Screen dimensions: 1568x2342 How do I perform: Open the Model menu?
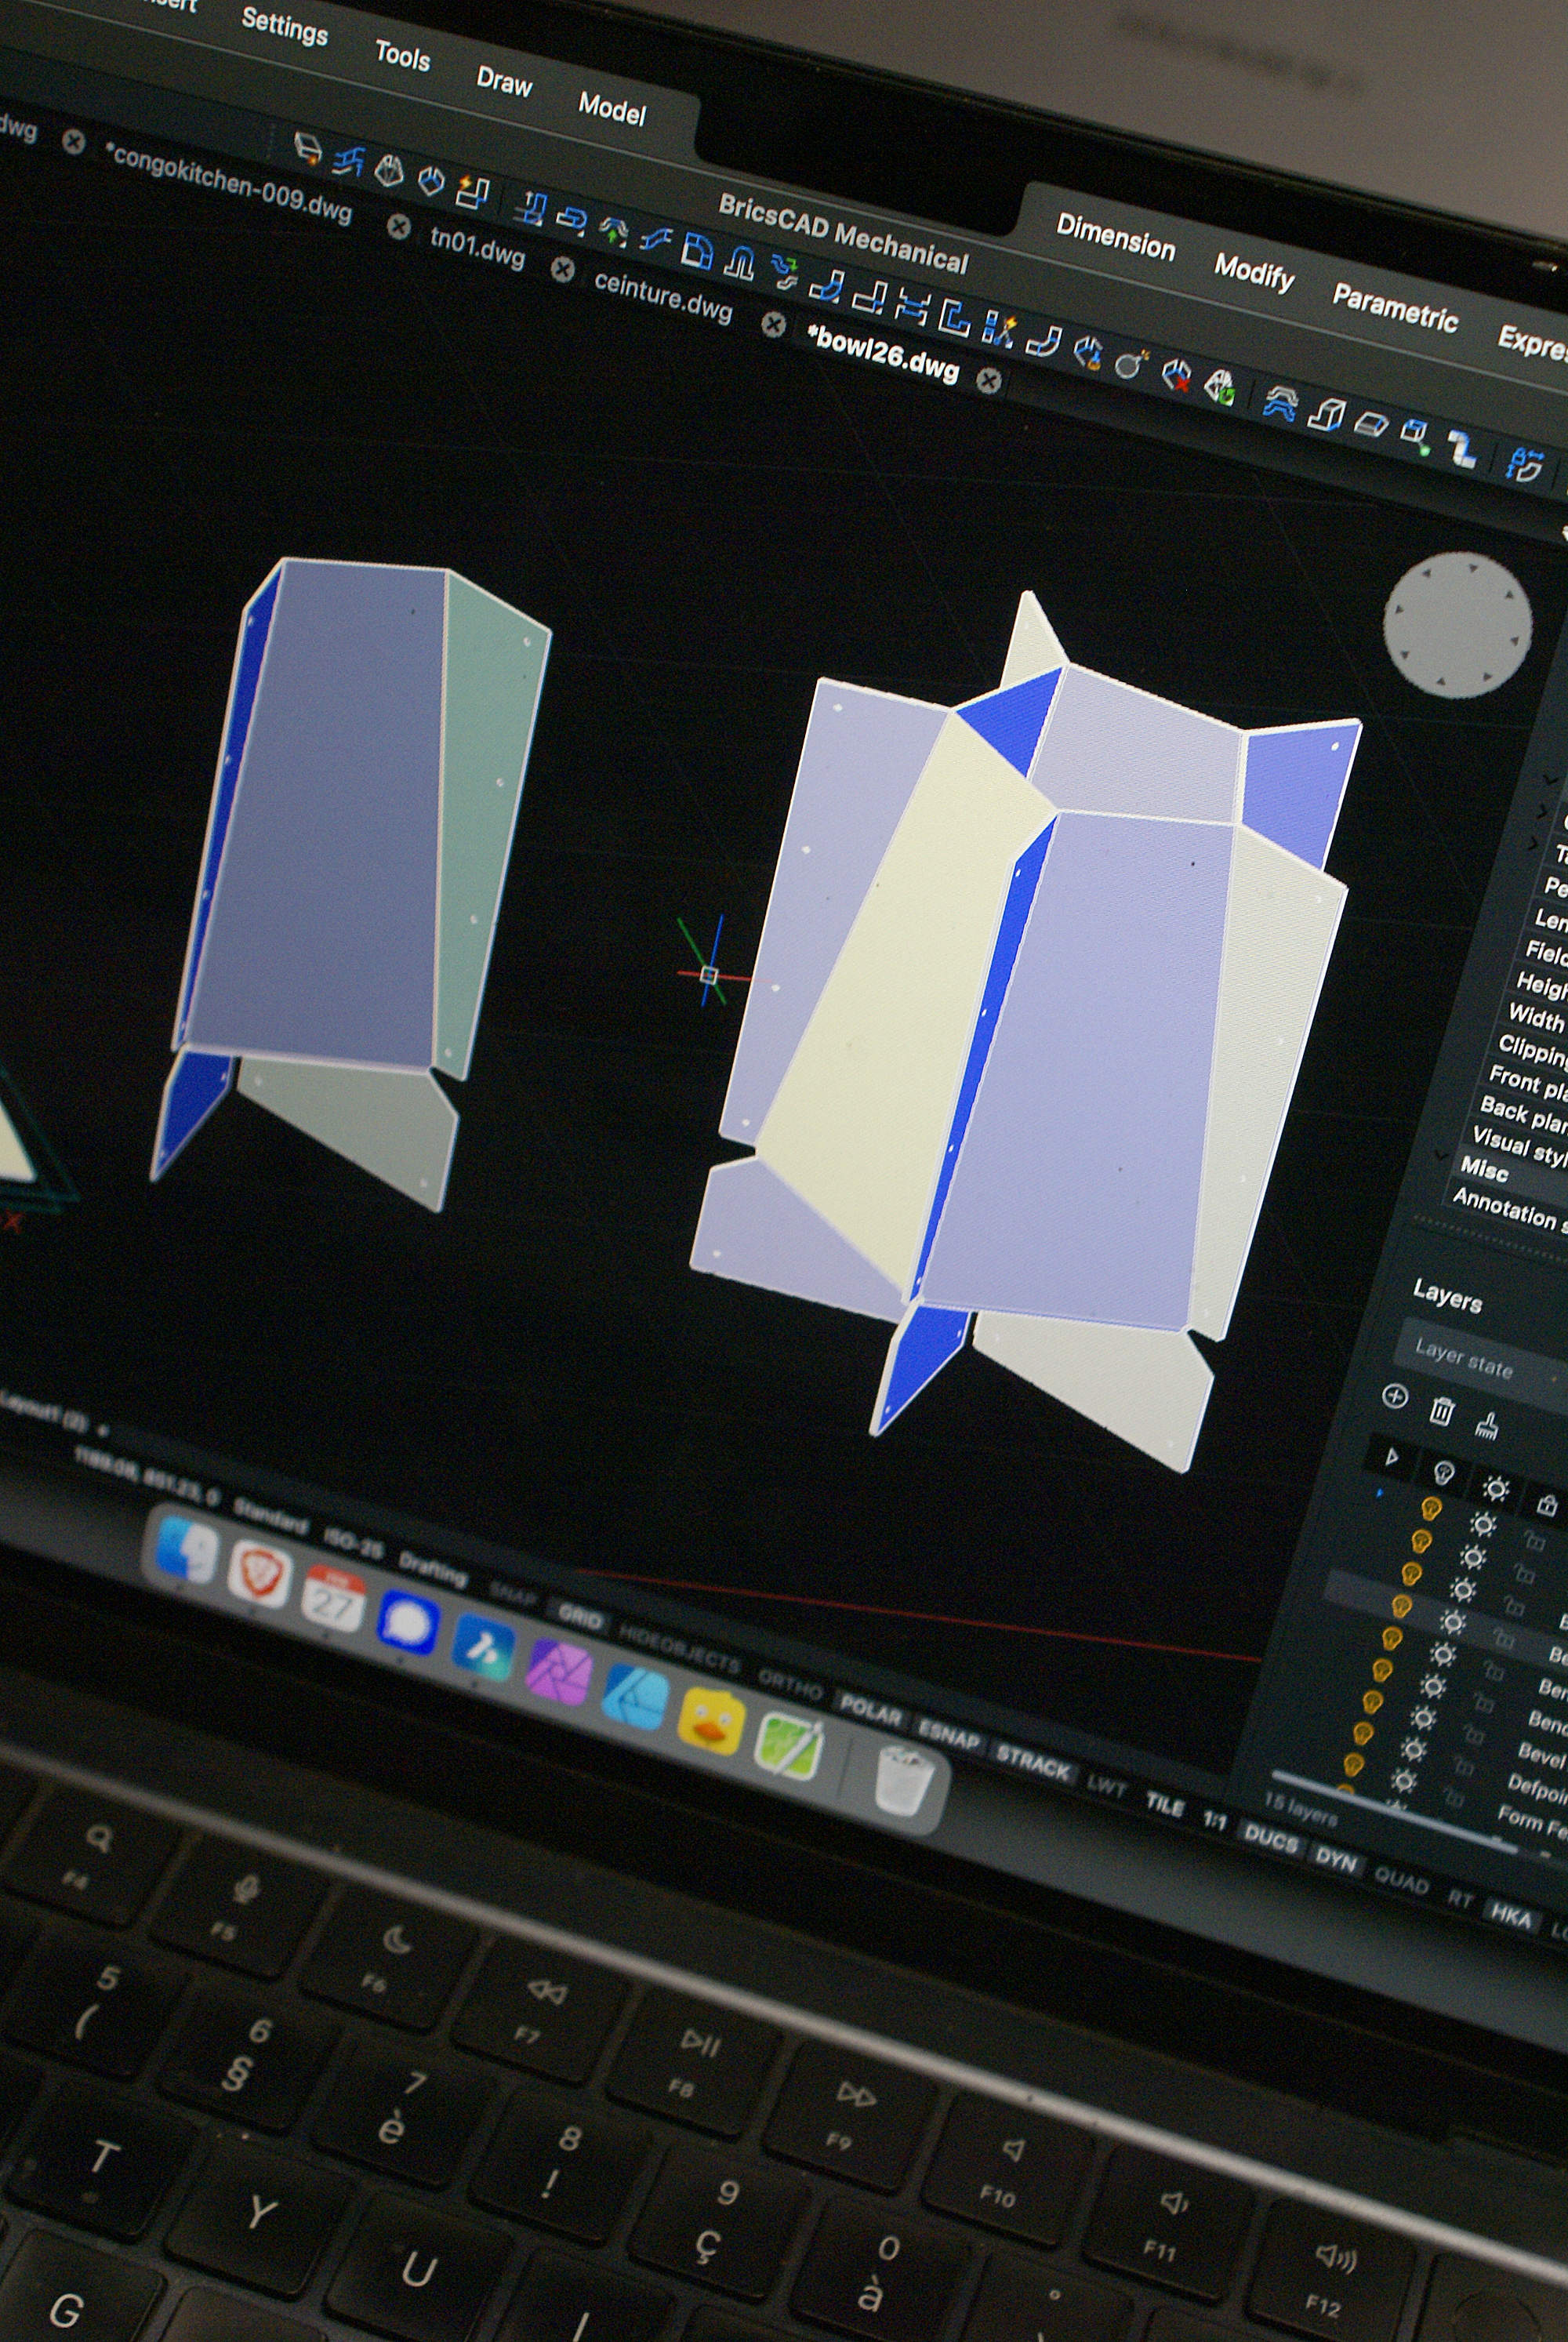pyautogui.click(x=612, y=108)
